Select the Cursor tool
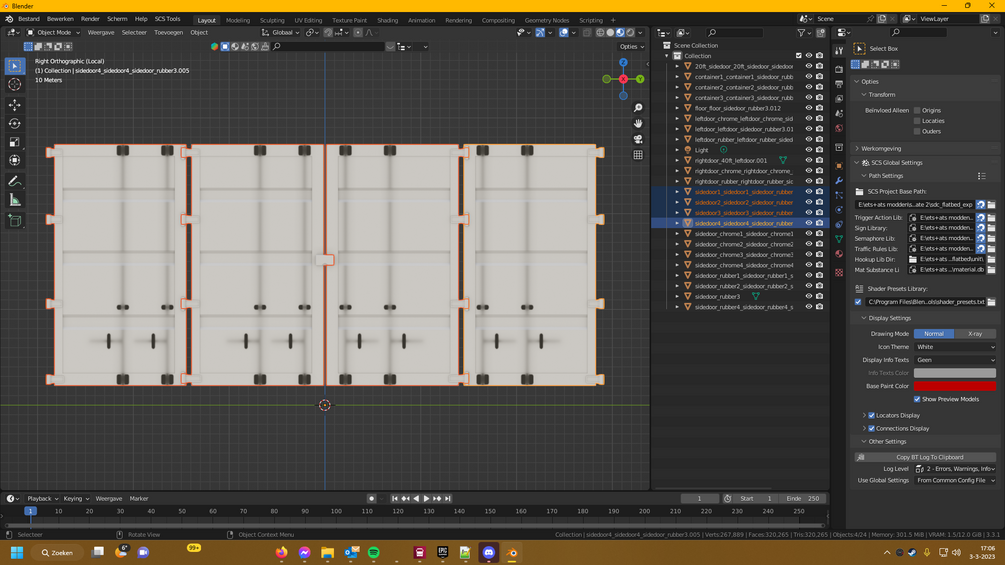Image resolution: width=1005 pixels, height=565 pixels. pos(15,85)
